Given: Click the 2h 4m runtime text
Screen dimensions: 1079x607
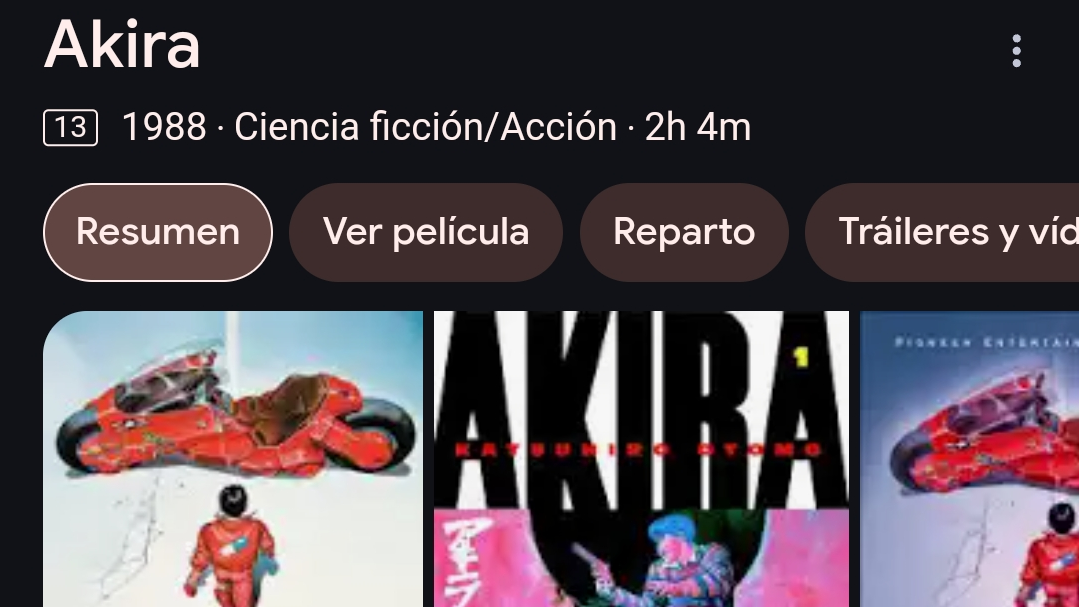Looking at the screenshot, I should [698, 127].
